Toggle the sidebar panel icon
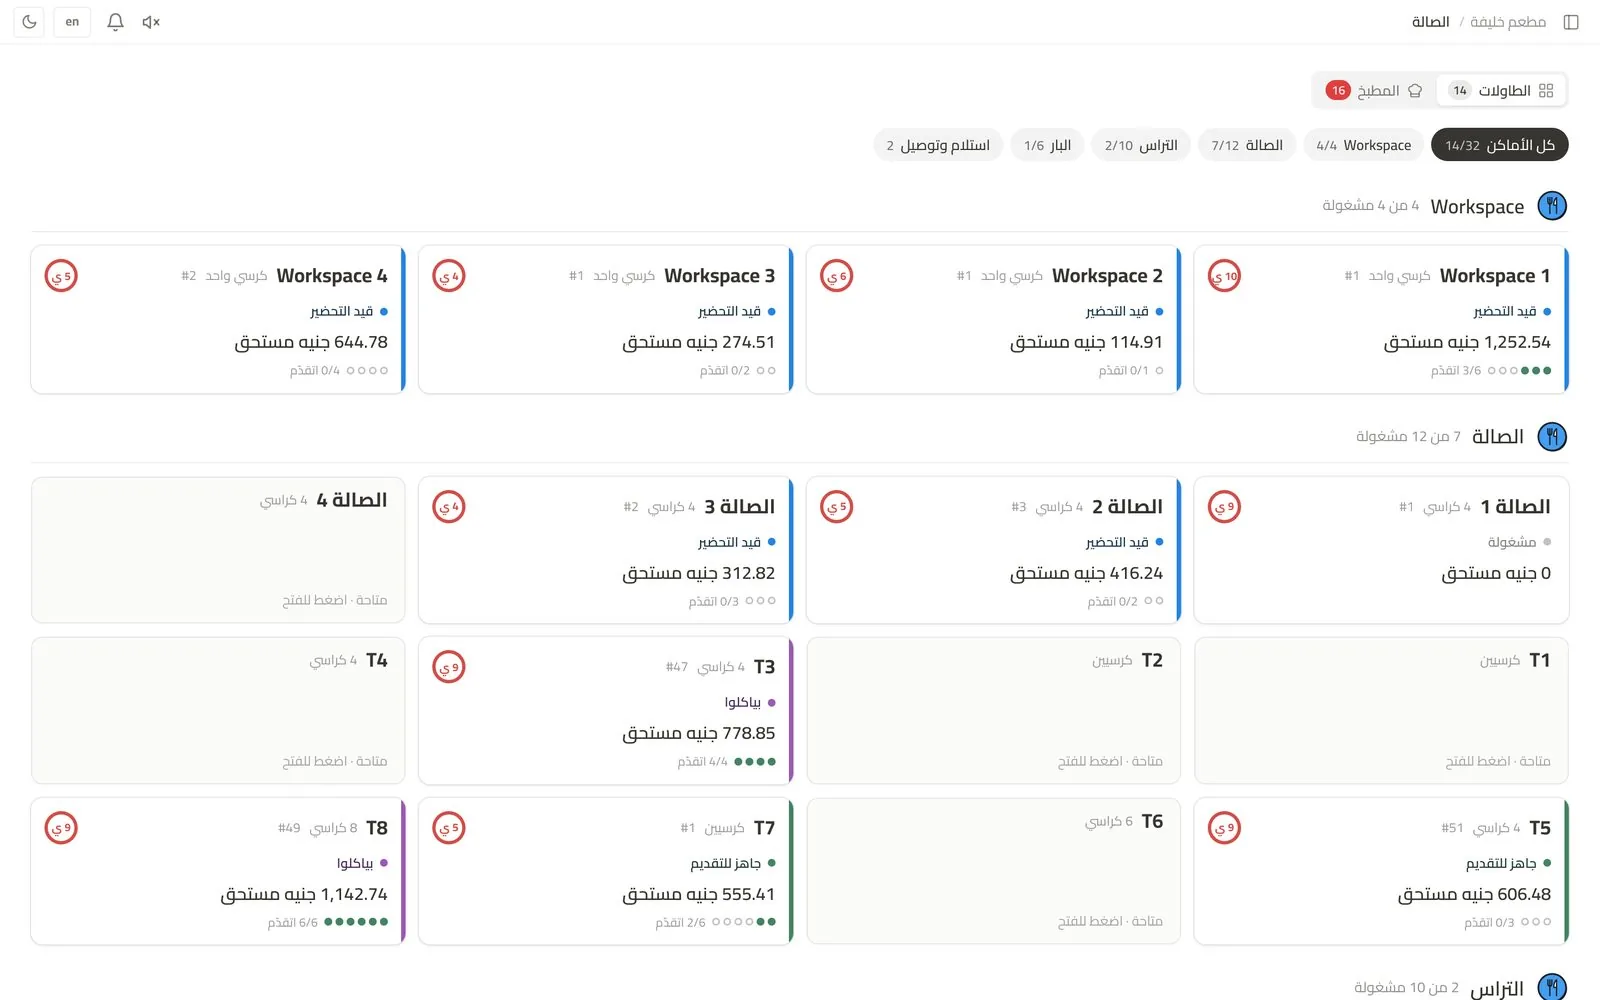The width and height of the screenshot is (1600, 1000). 1571,22
